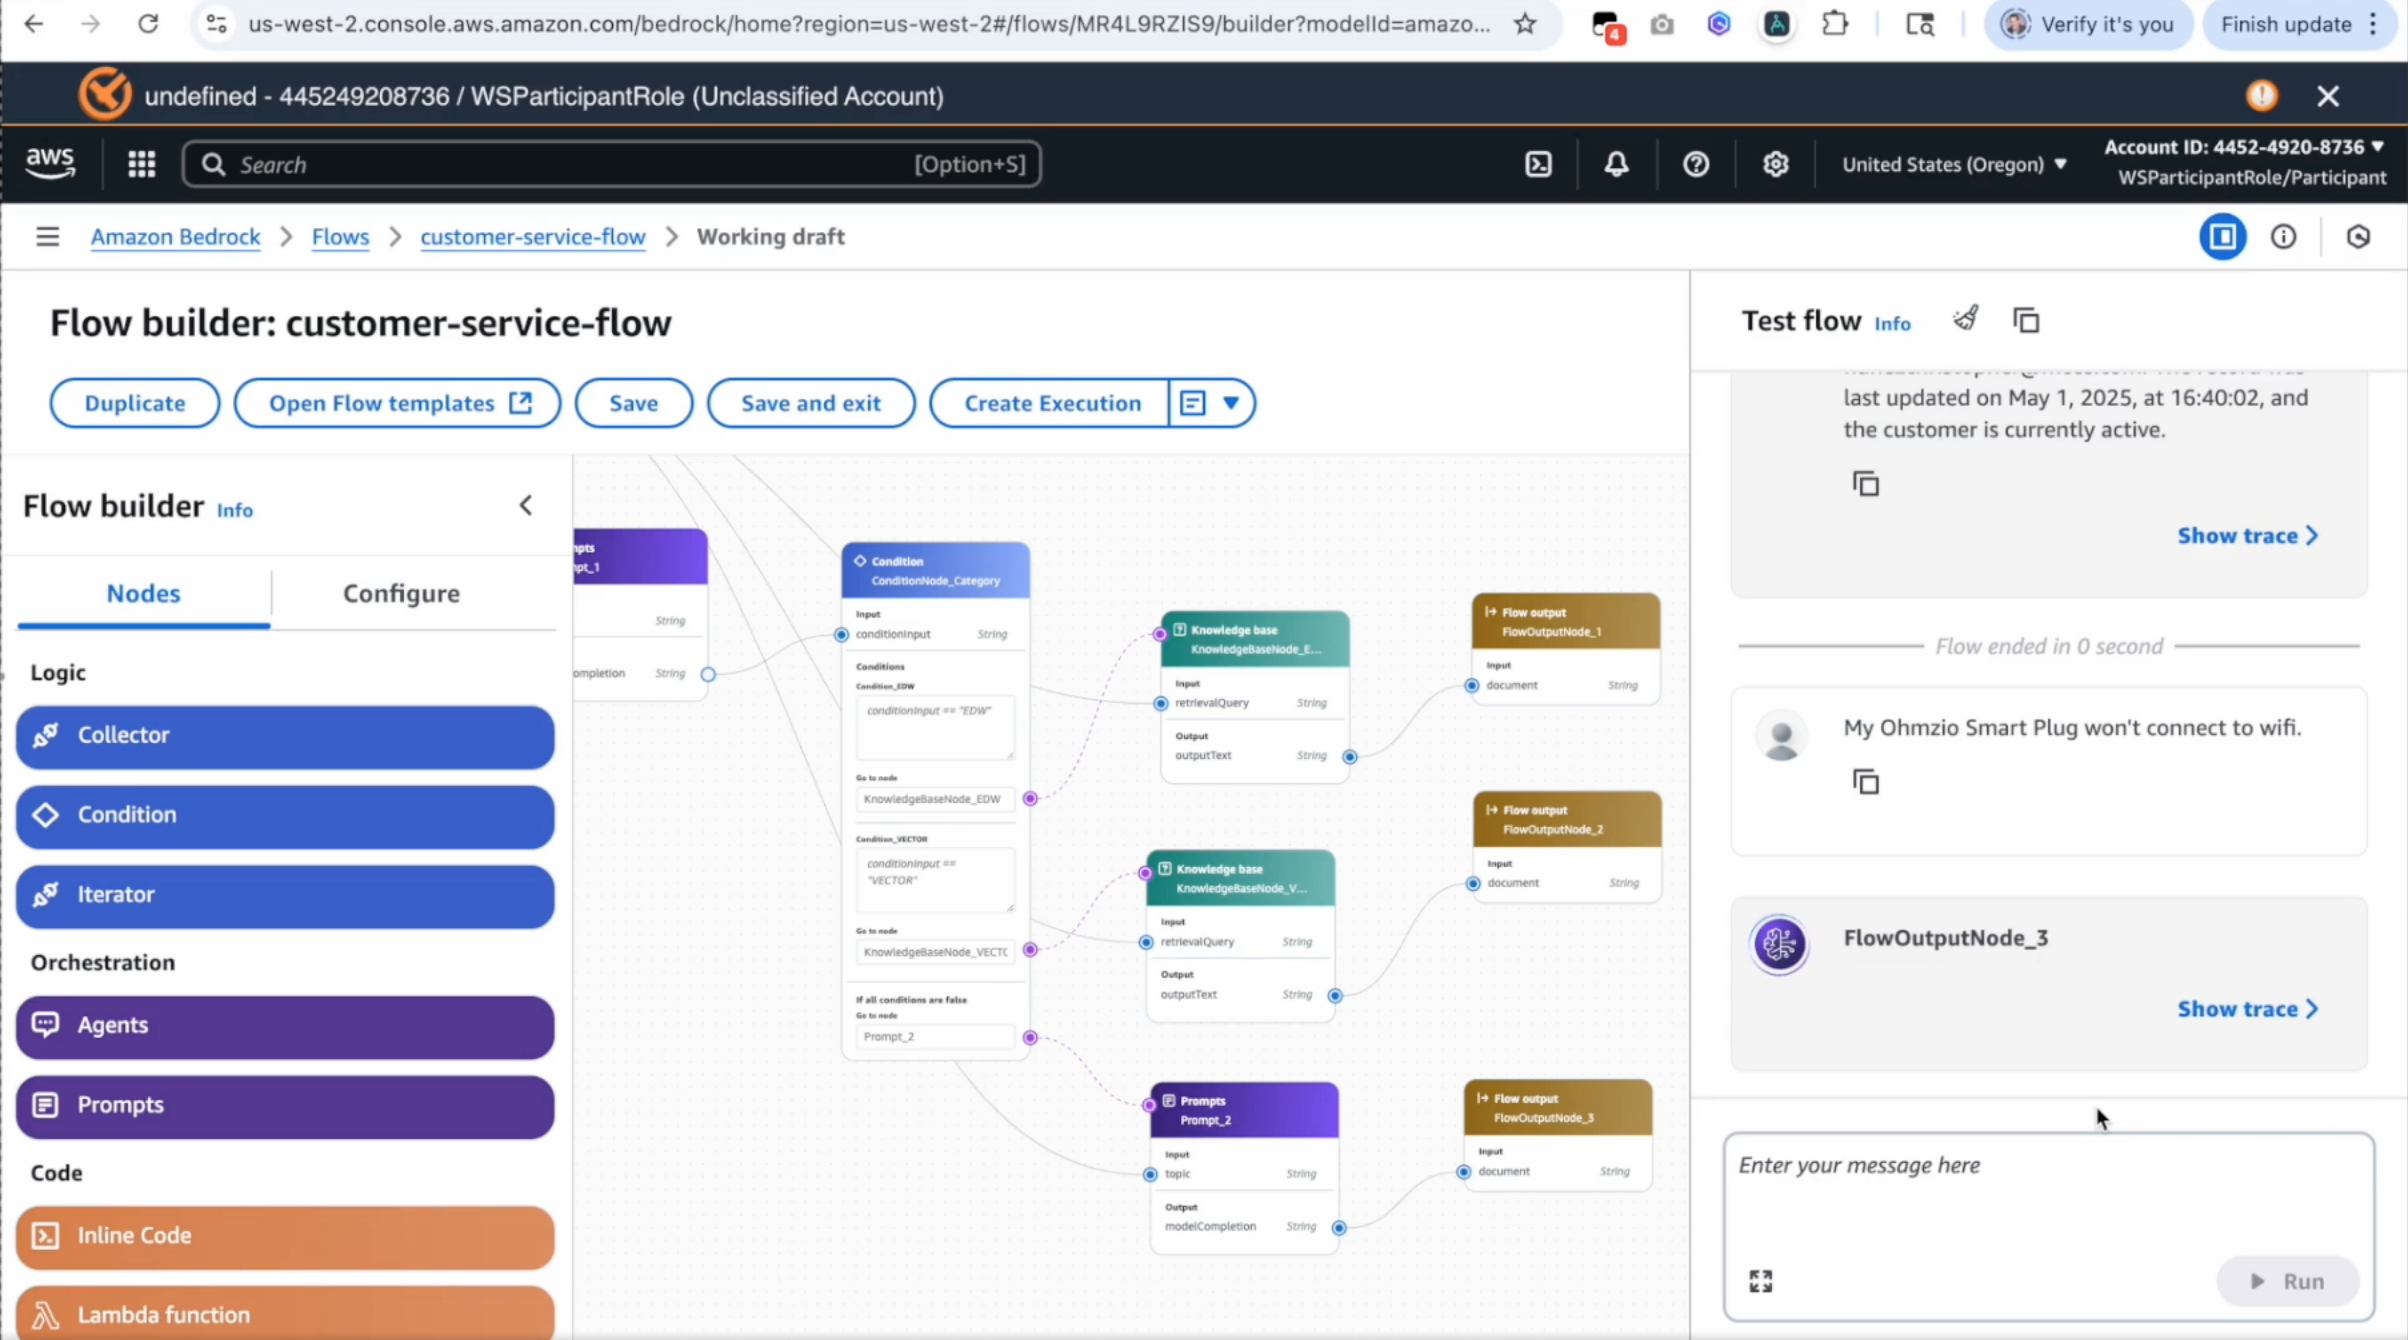Toggle the Test flow side panel icon
This screenshot has width=2408, height=1340.
pos(2222,237)
